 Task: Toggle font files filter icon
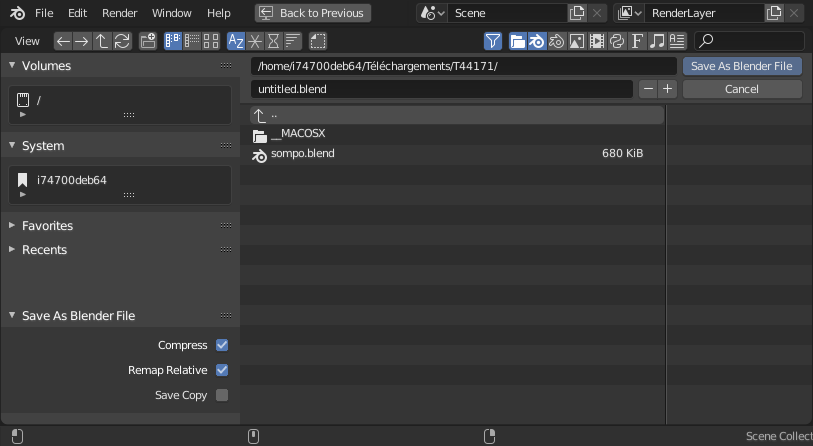(637, 41)
